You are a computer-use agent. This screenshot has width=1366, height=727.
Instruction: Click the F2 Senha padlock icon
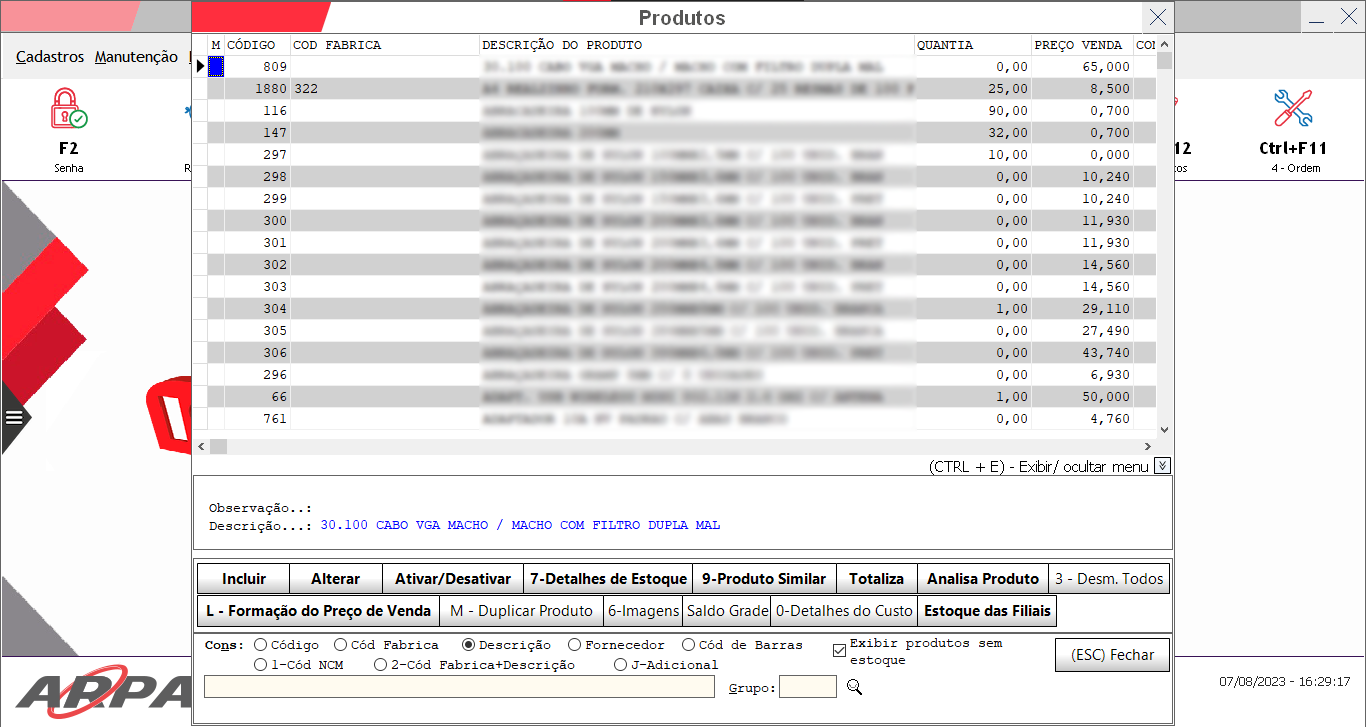(x=68, y=109)
